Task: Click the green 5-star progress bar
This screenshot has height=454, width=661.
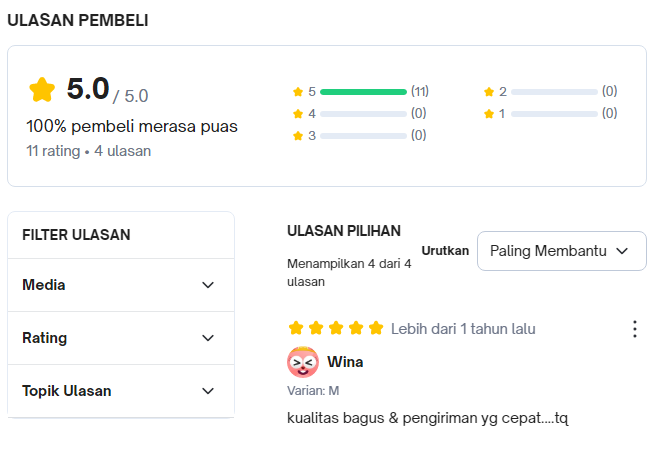Action: [363, 92]
